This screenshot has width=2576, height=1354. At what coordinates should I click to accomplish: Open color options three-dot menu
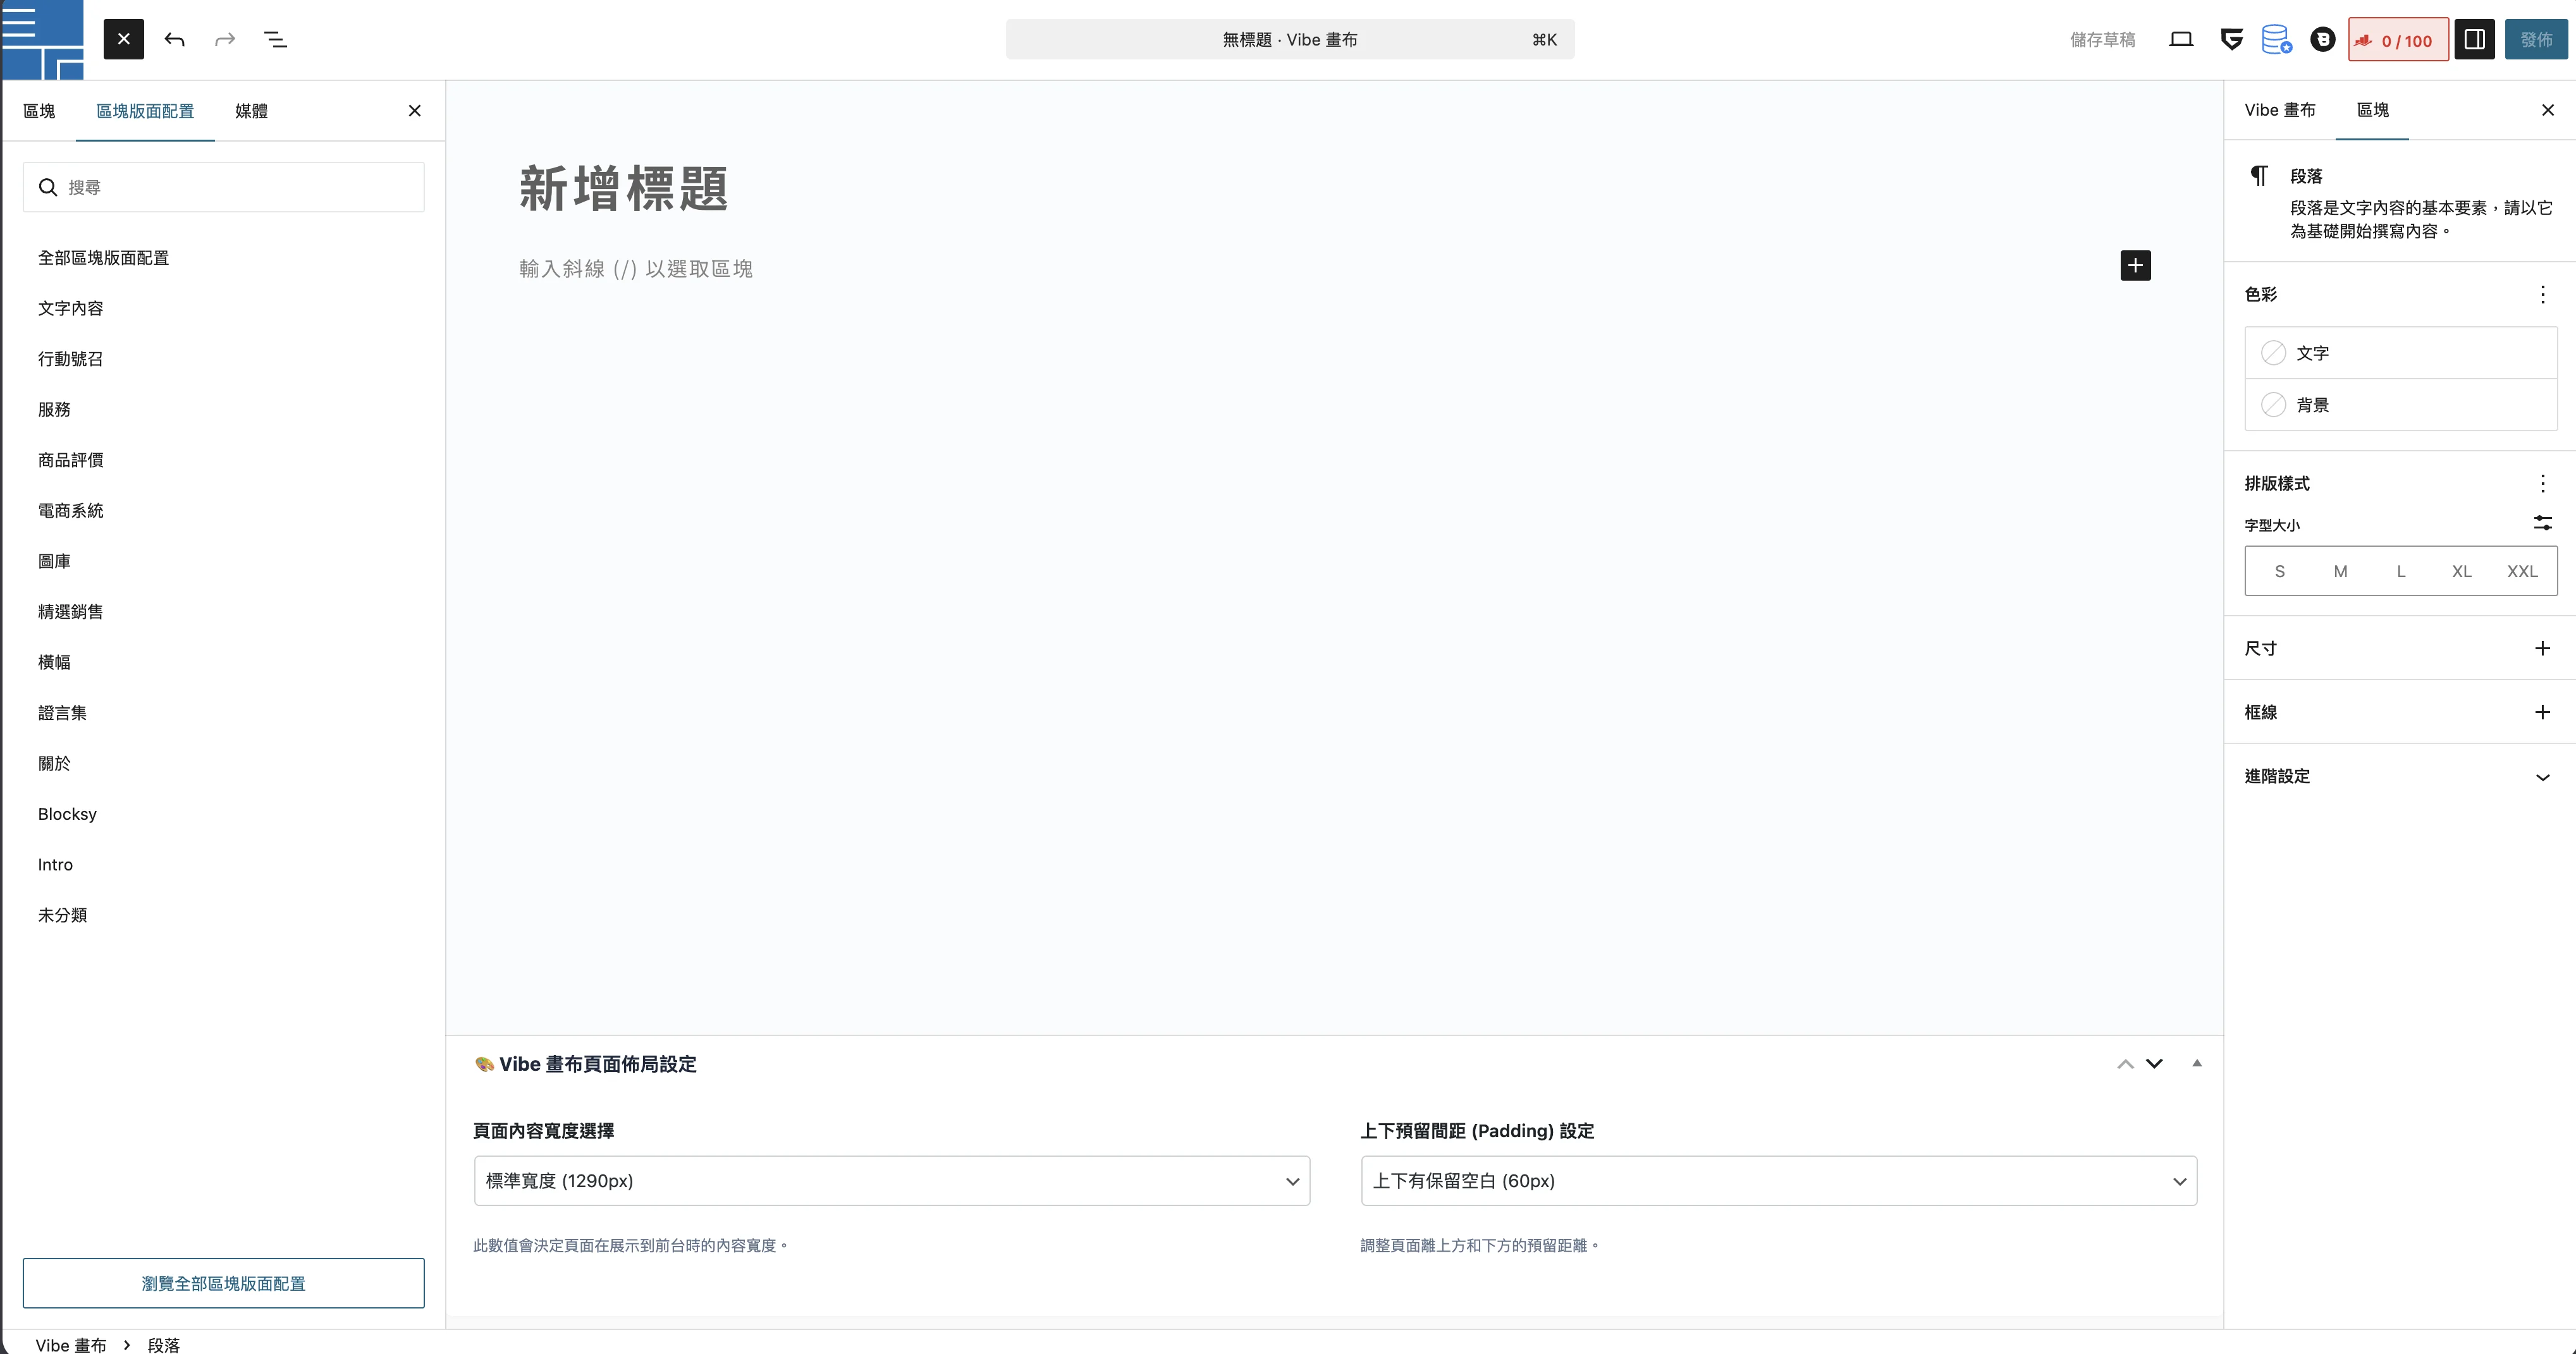tap(2542, 294)
